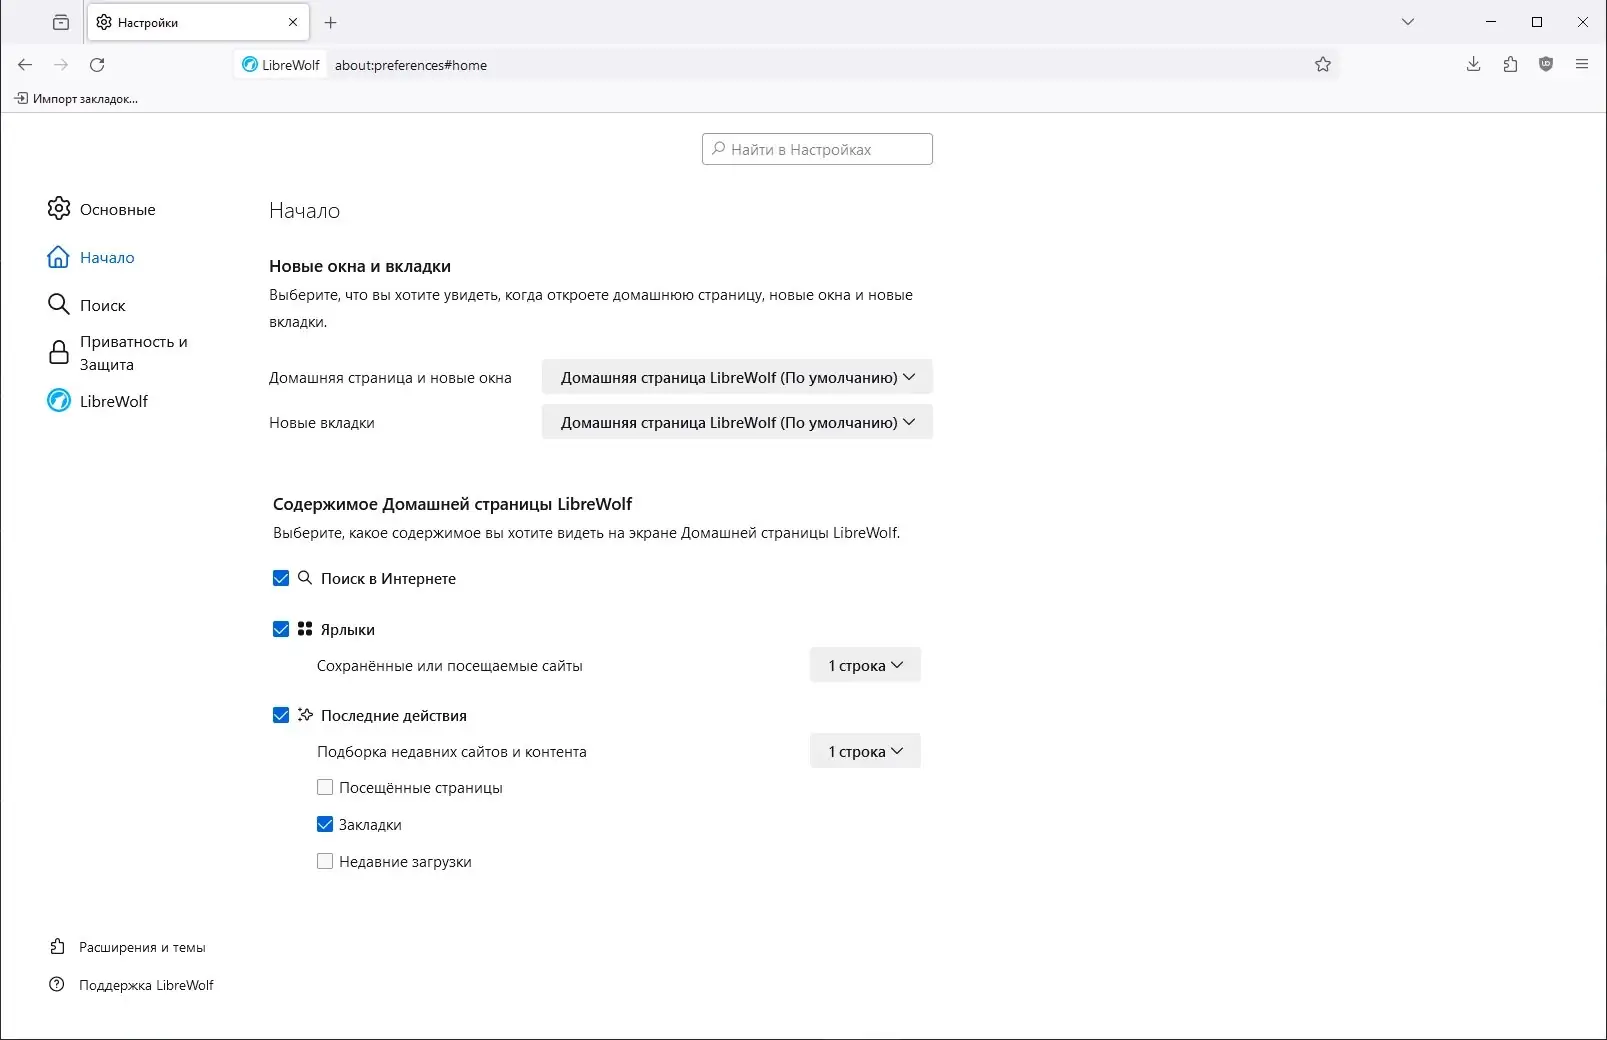
Task: Open Последние действия rows dropdown (1 строка)
Action: pos(865,751)
